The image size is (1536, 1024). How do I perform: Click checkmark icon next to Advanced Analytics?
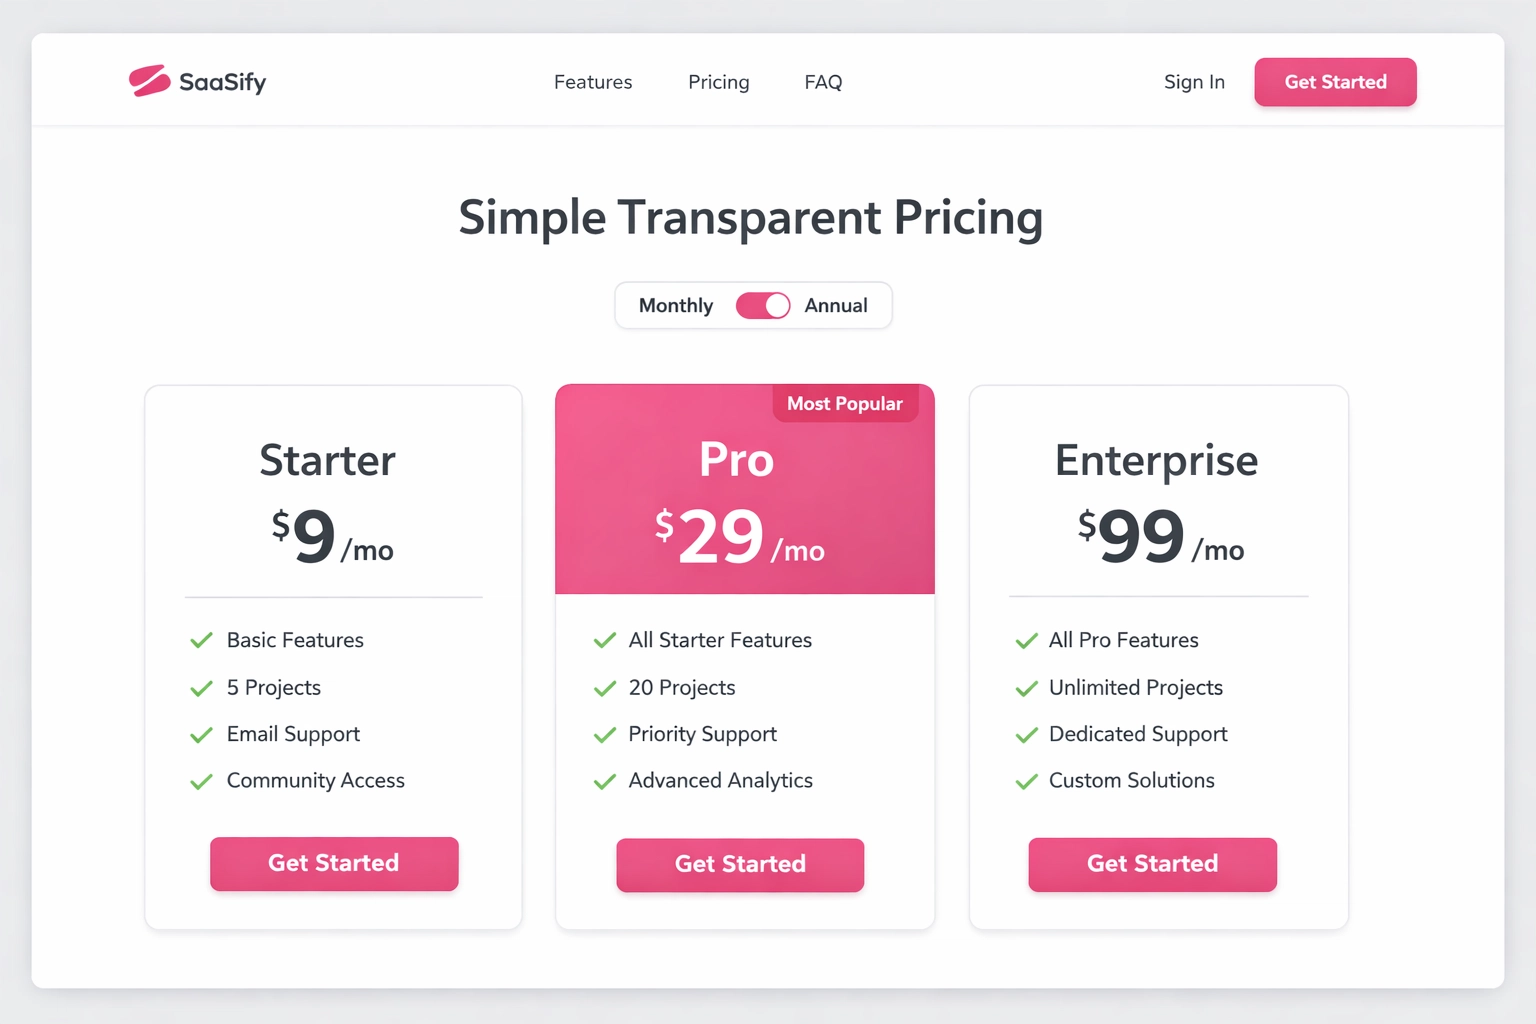605,781
